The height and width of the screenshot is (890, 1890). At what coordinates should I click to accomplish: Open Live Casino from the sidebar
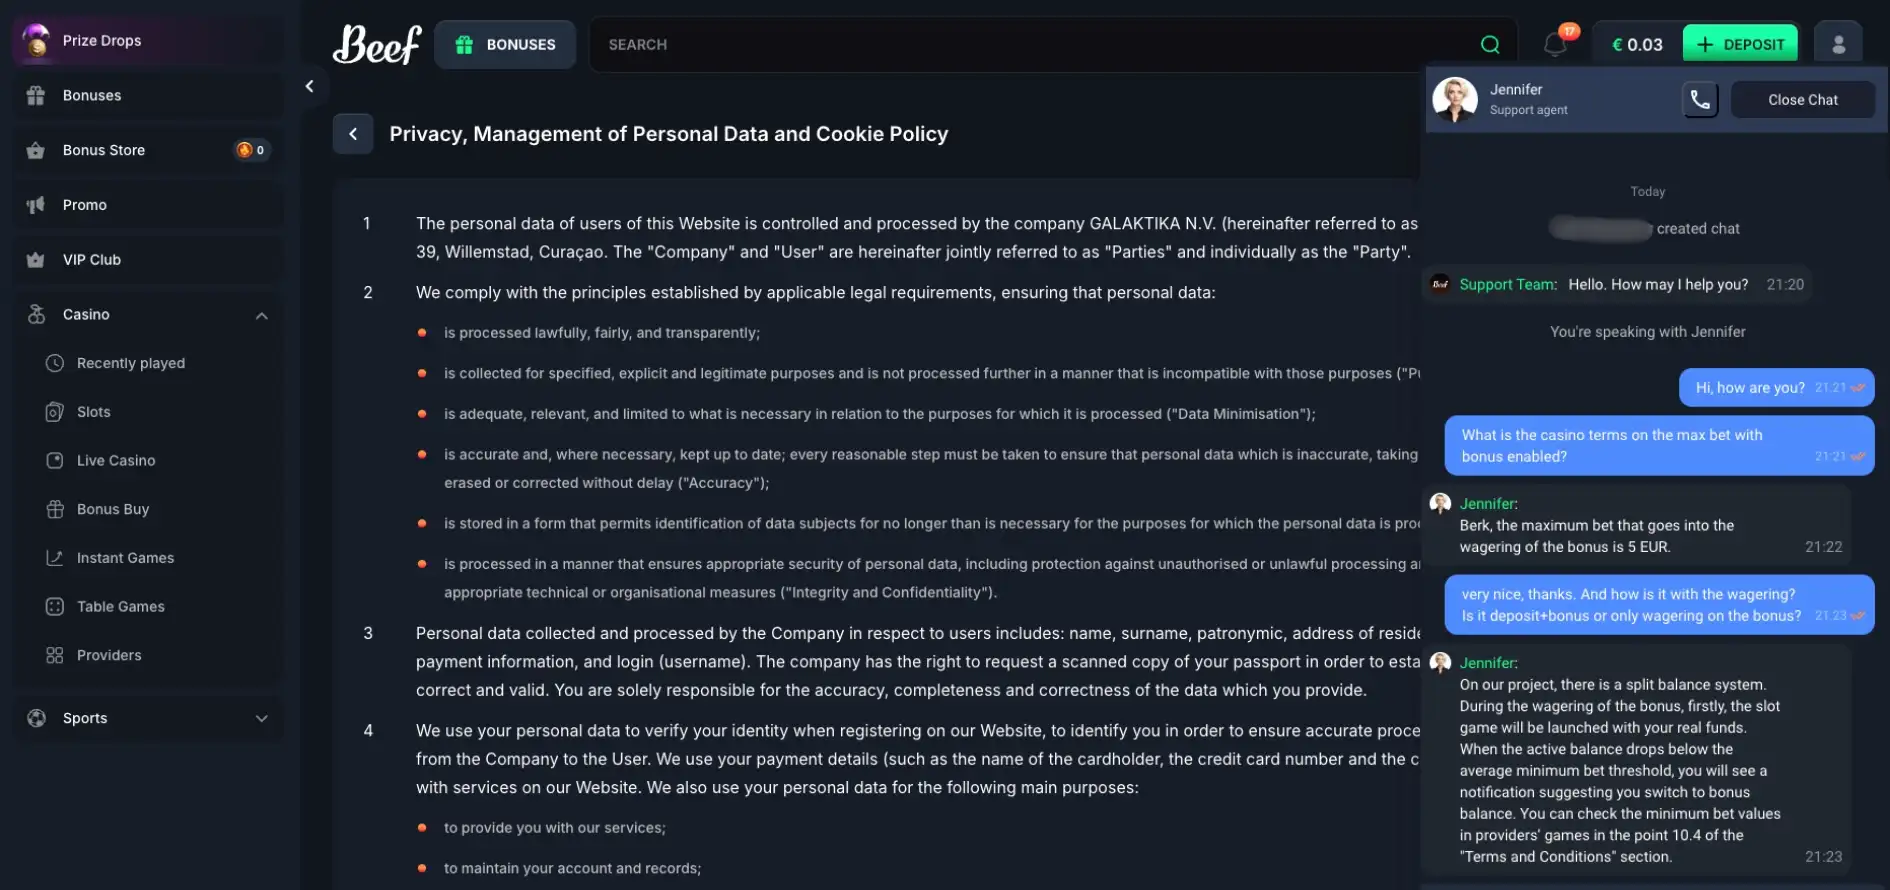(116, 461)
